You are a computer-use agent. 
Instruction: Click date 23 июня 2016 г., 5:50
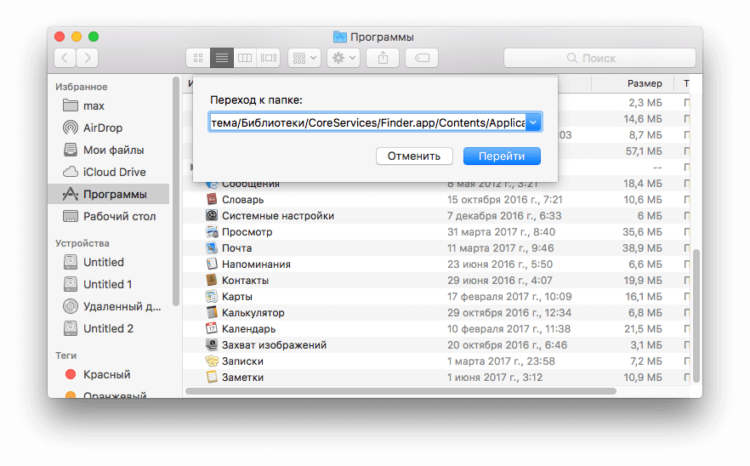[x=500, y=264]
